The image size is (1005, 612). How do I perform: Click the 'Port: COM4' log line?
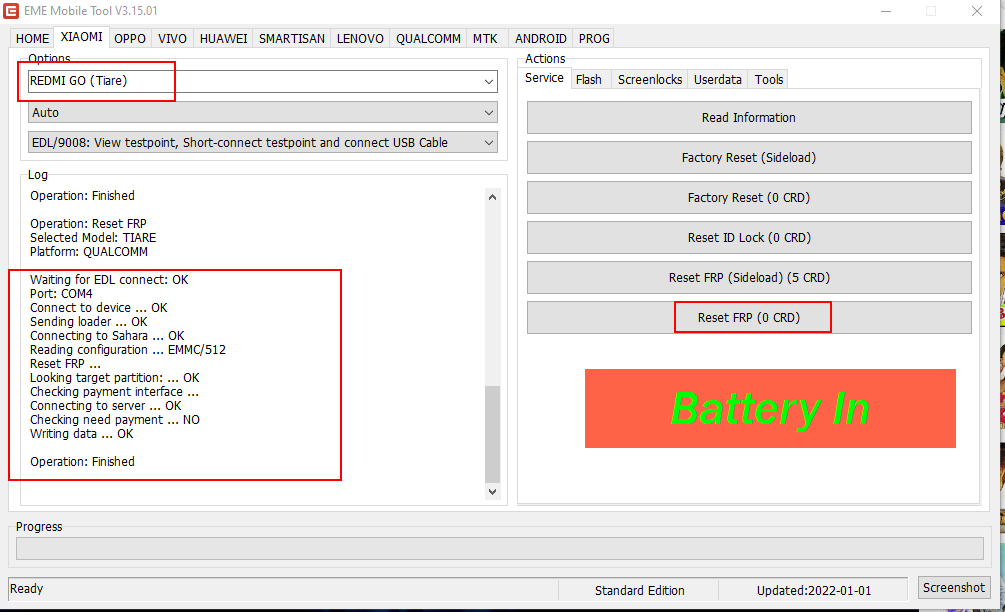point(61,294)
